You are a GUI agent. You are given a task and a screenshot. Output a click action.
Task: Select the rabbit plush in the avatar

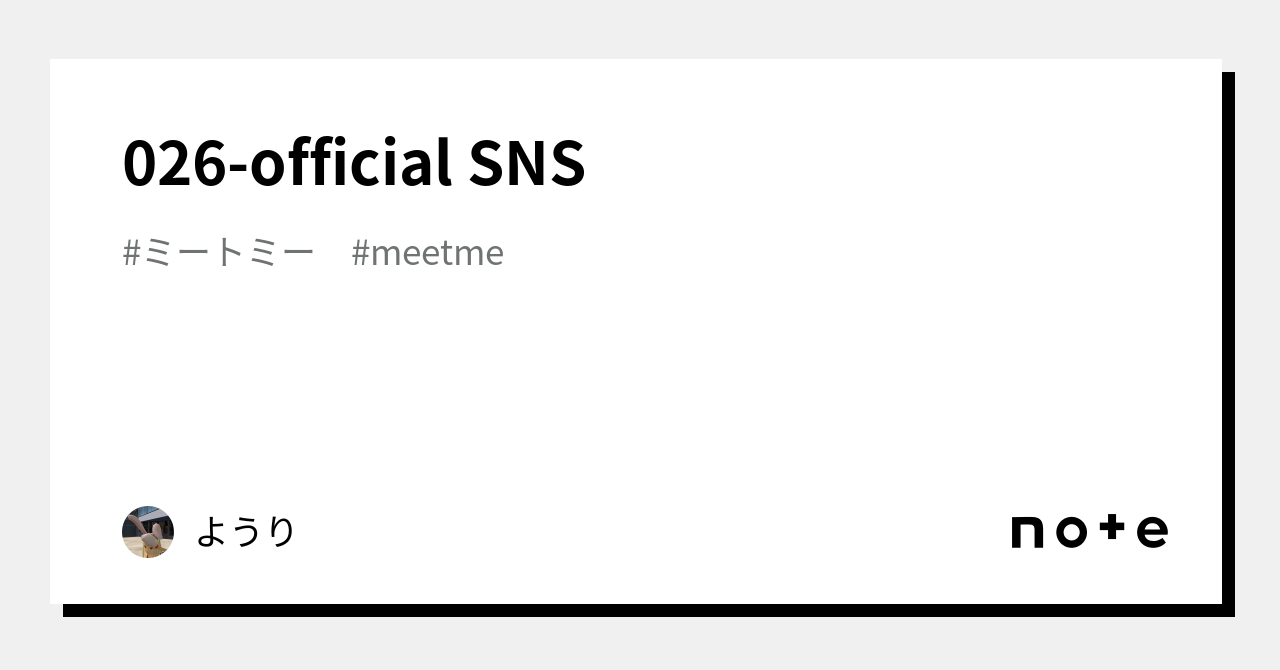[150, 541]
